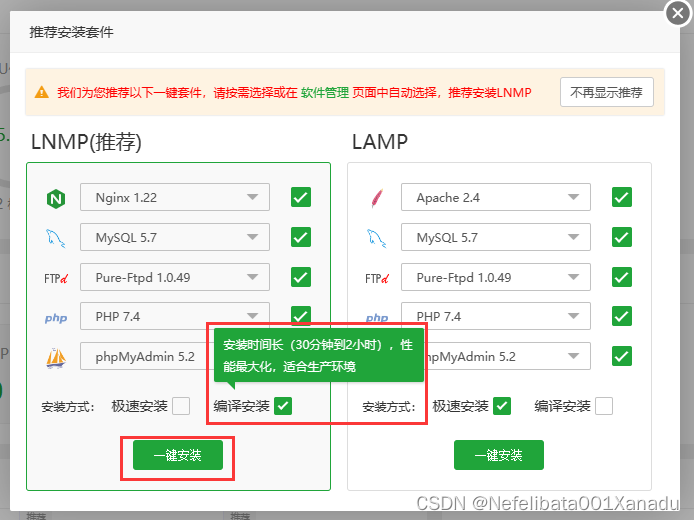The width and height of the screenshot is (694, 520).
Task: Uncheck MySQL 5.7 checkbox in LAMP
Action: pos(622,237)
